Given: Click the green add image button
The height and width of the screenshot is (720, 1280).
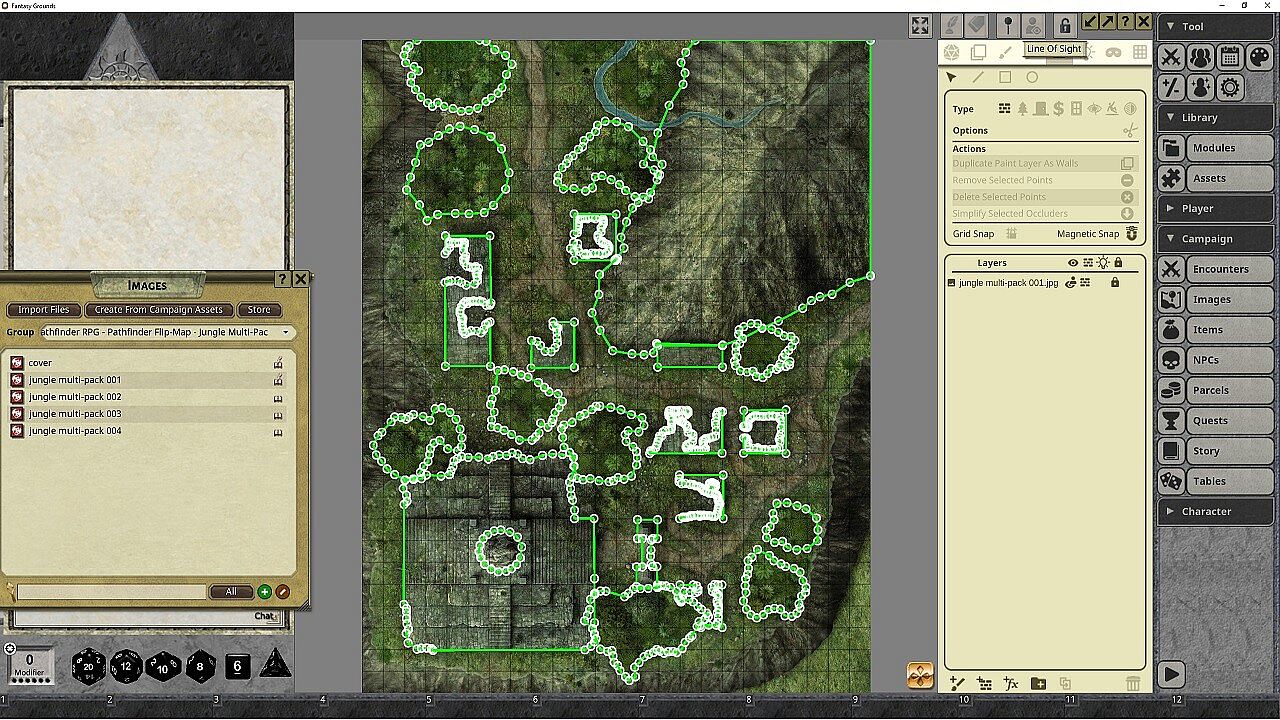Looking at the screenshot, I should [x=265, y=592].
